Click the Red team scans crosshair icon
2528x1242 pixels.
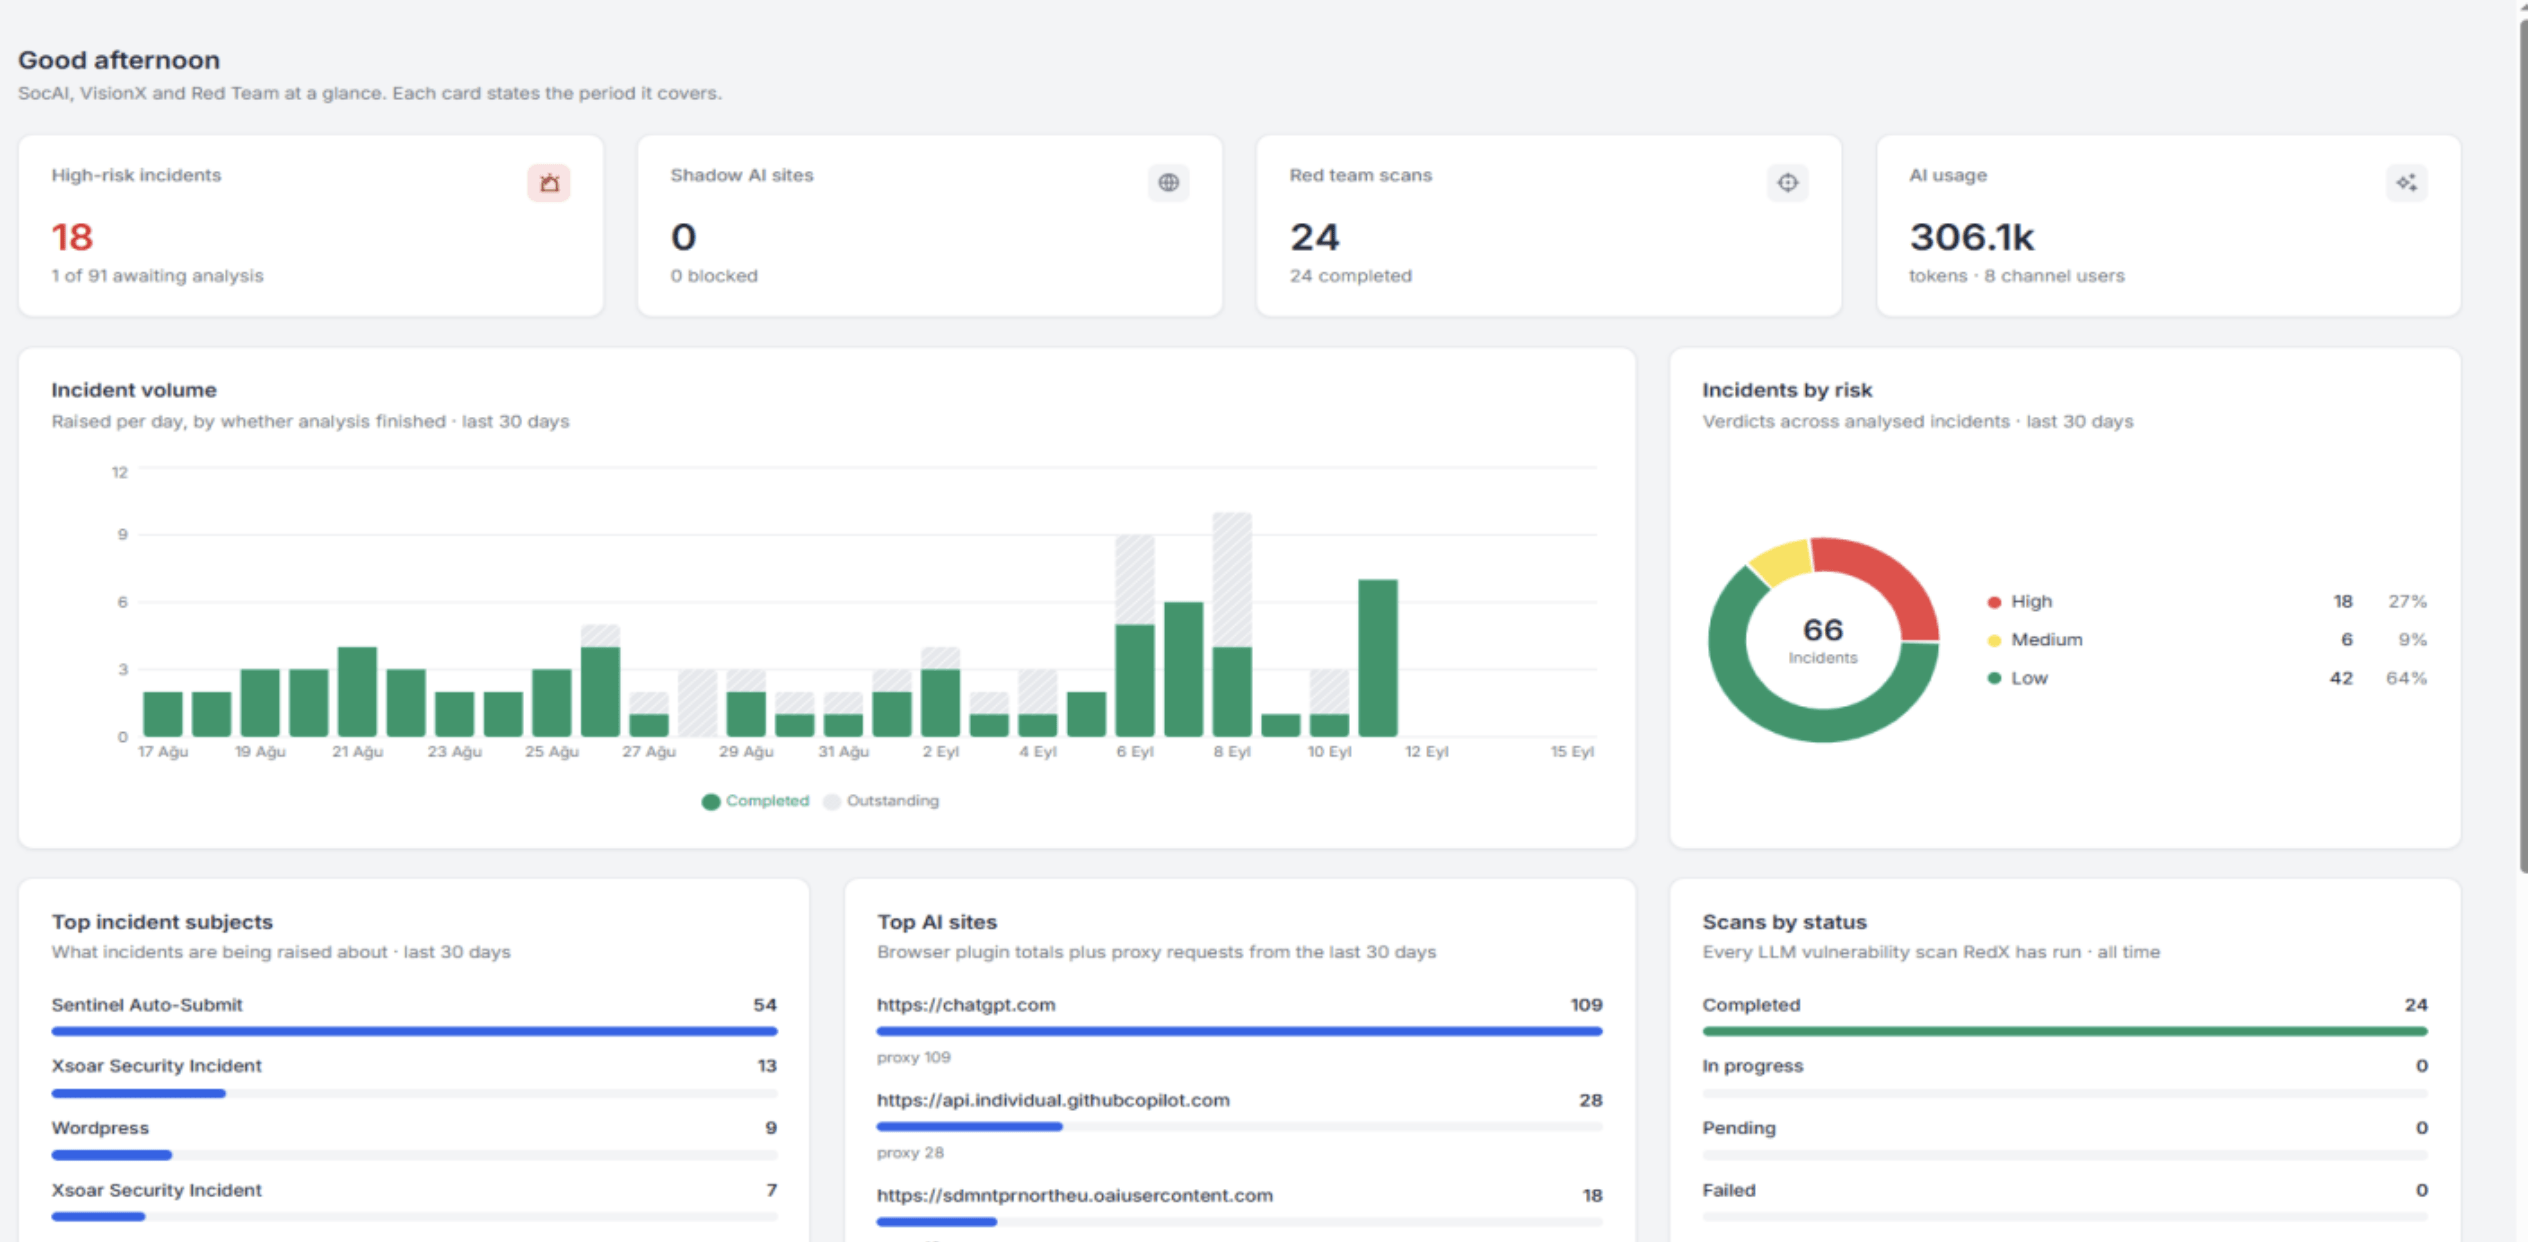tap(1787, 183)
